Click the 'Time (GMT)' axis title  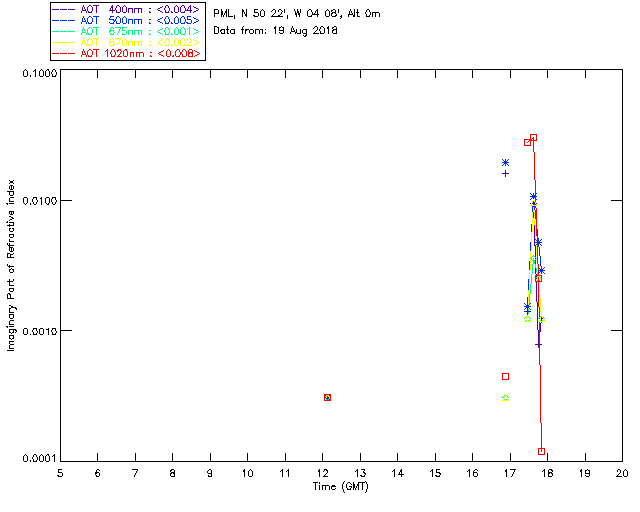pos(340,487)
